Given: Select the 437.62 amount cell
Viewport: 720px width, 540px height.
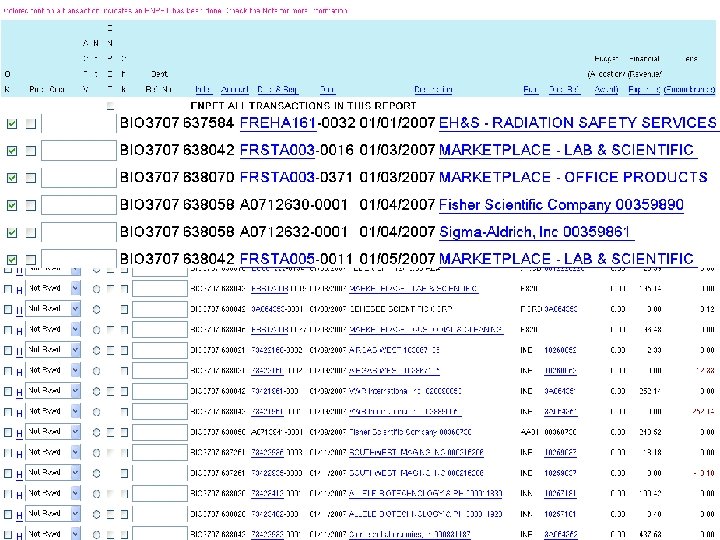Looking at the screenshot, I should click(x=650, y=534).
